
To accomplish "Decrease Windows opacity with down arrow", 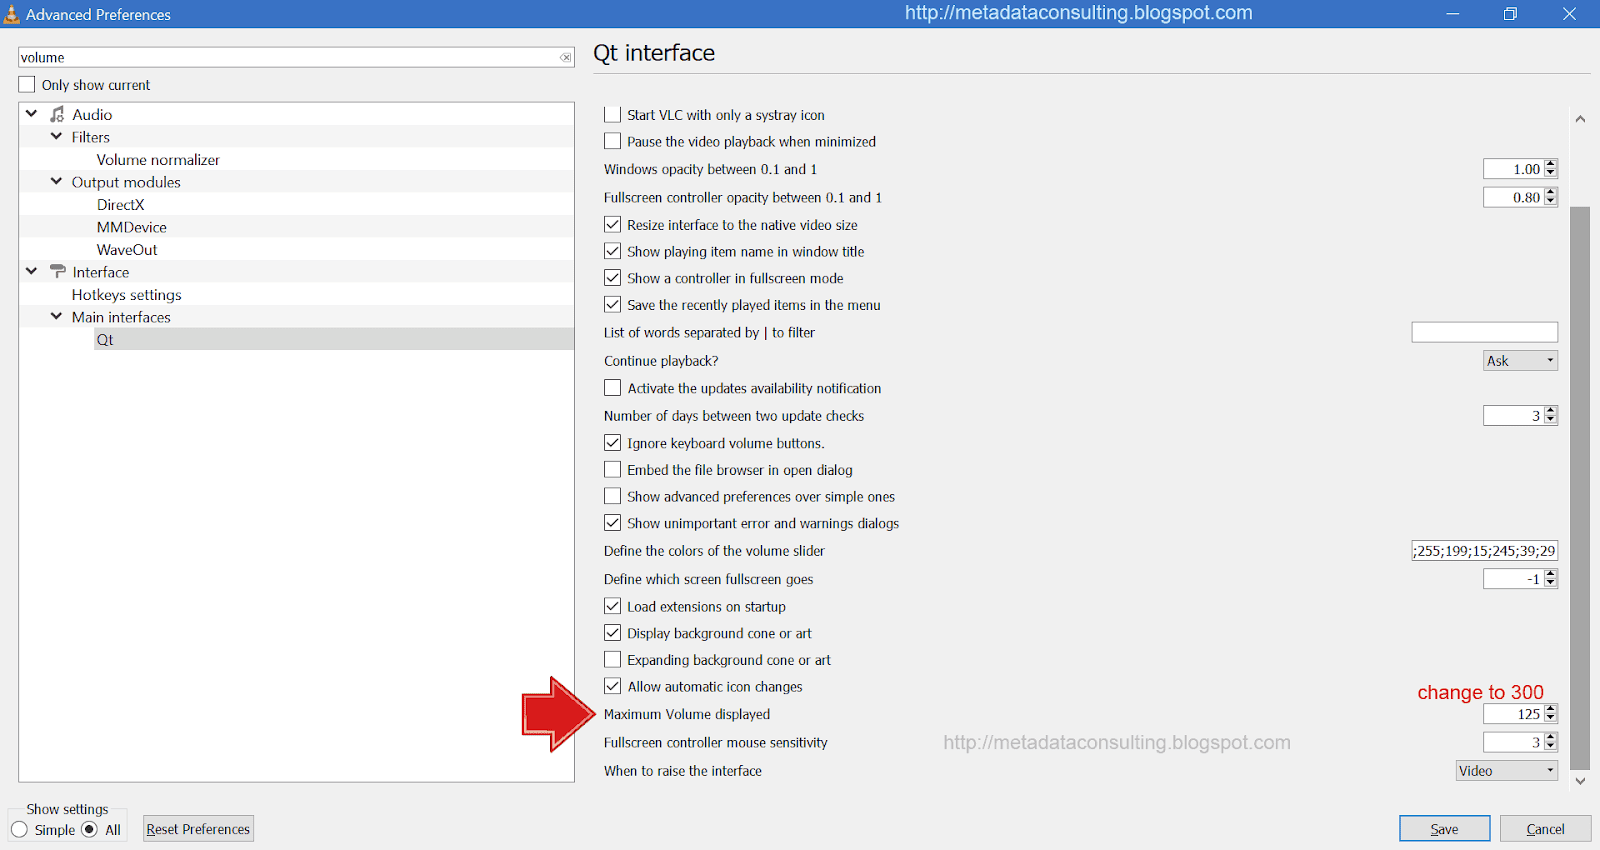I will [1551, 174].
